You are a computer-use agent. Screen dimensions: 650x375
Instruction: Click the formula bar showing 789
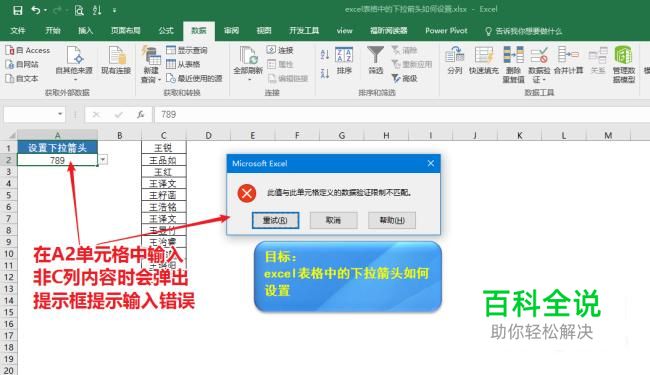[x=401, y=114]
